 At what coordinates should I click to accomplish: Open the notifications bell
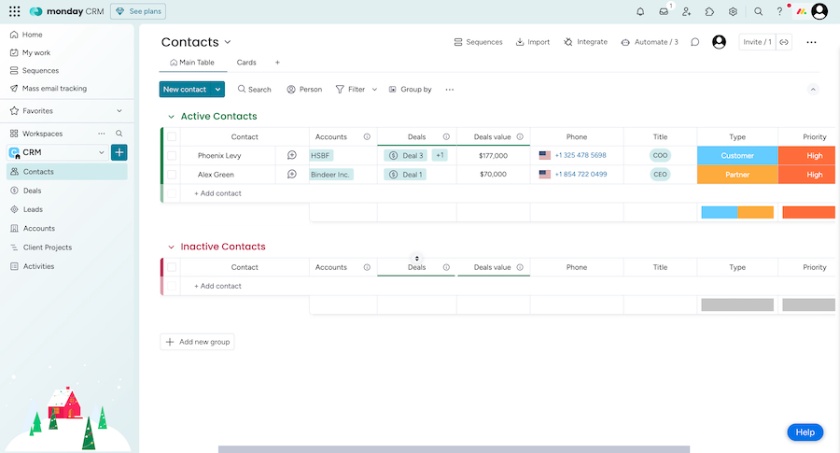(640, 11)
